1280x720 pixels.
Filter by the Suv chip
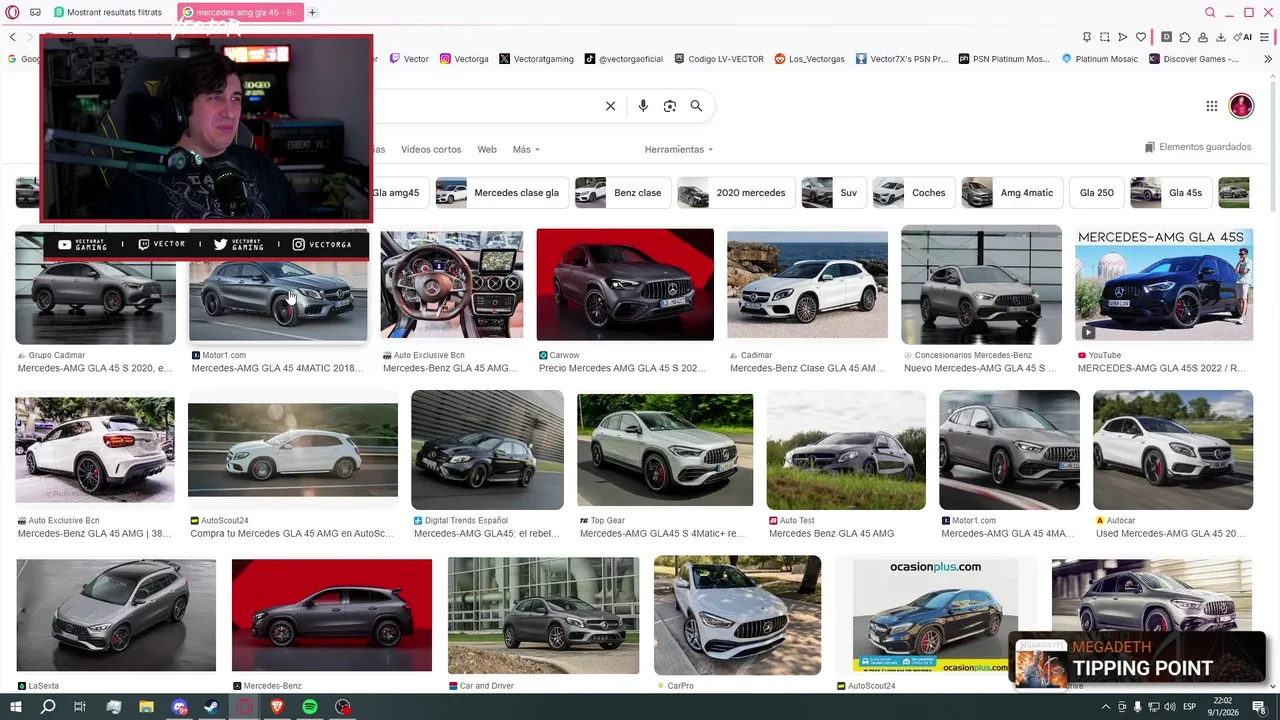pyautogui.click(x=834, y=192)
